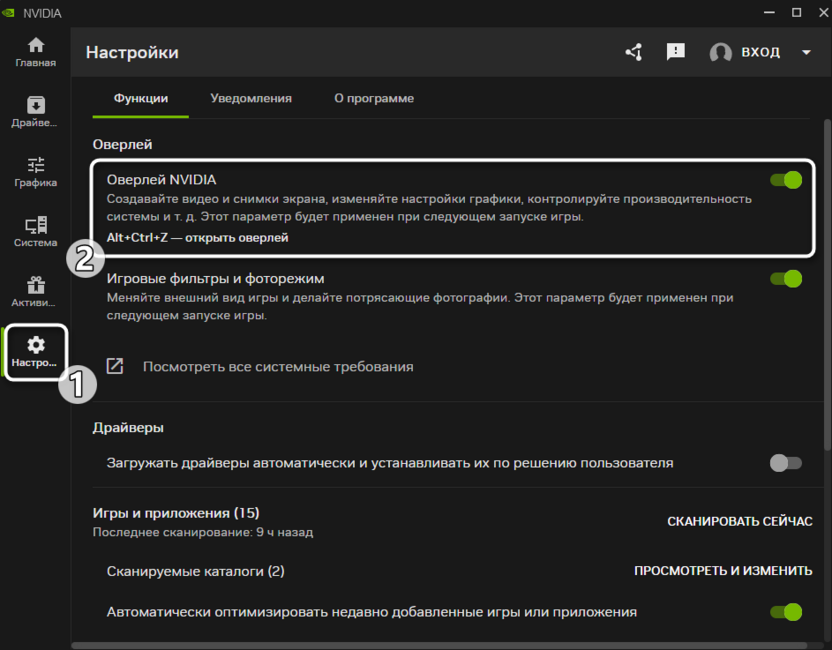832x650 pixels.
Task: Click ПРОСМОТРЕТЬ И ИЗМЕНИТЬ button
Action: click(x=723, y=571)
